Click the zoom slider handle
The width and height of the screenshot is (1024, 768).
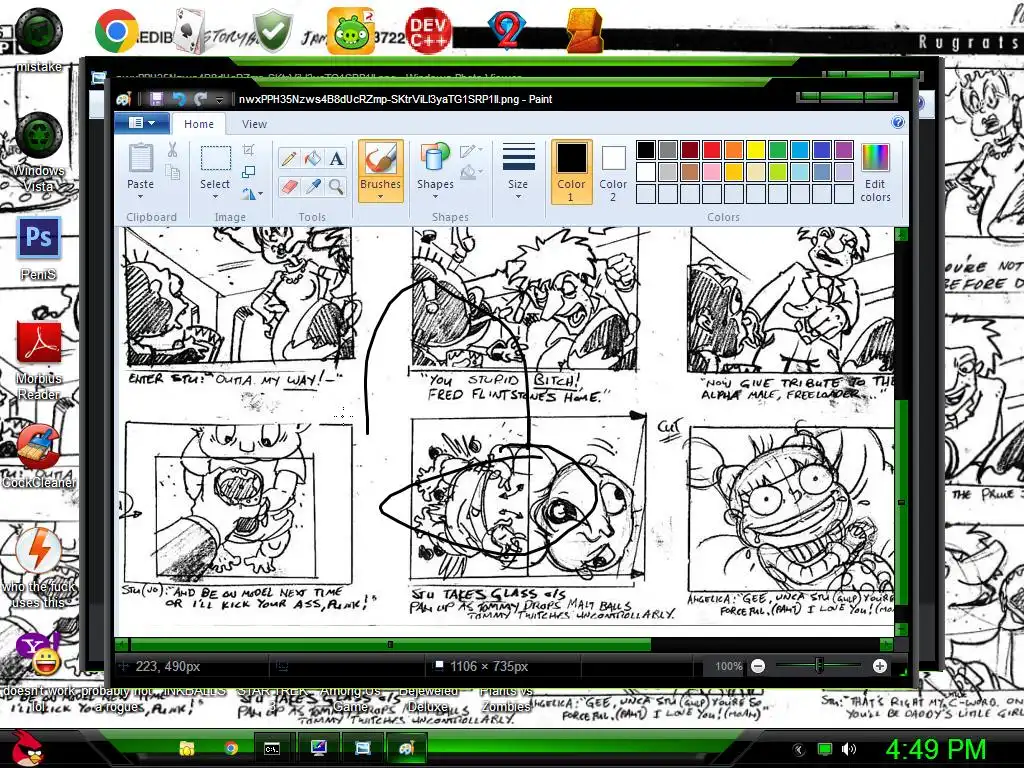(x=819, y=666)
